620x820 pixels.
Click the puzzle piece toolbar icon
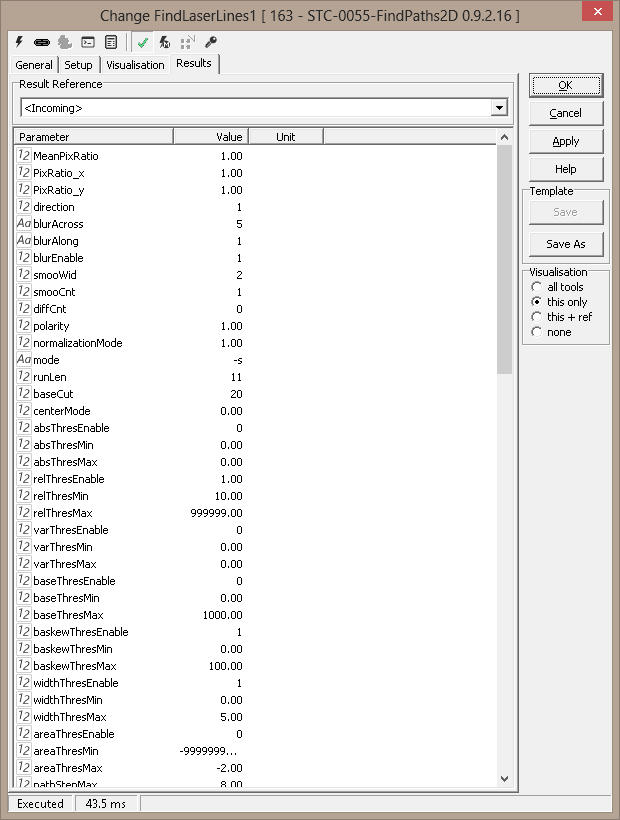(x=65, y=42)
